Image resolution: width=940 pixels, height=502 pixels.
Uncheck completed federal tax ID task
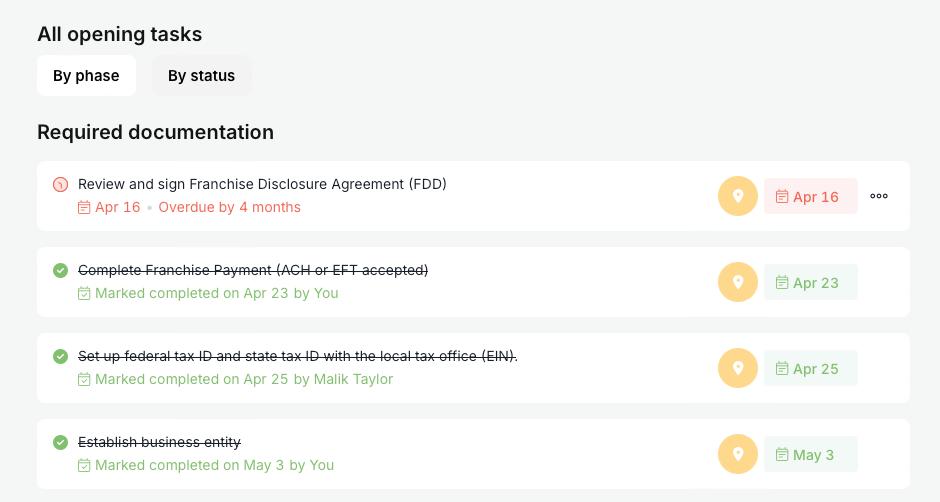60,356
